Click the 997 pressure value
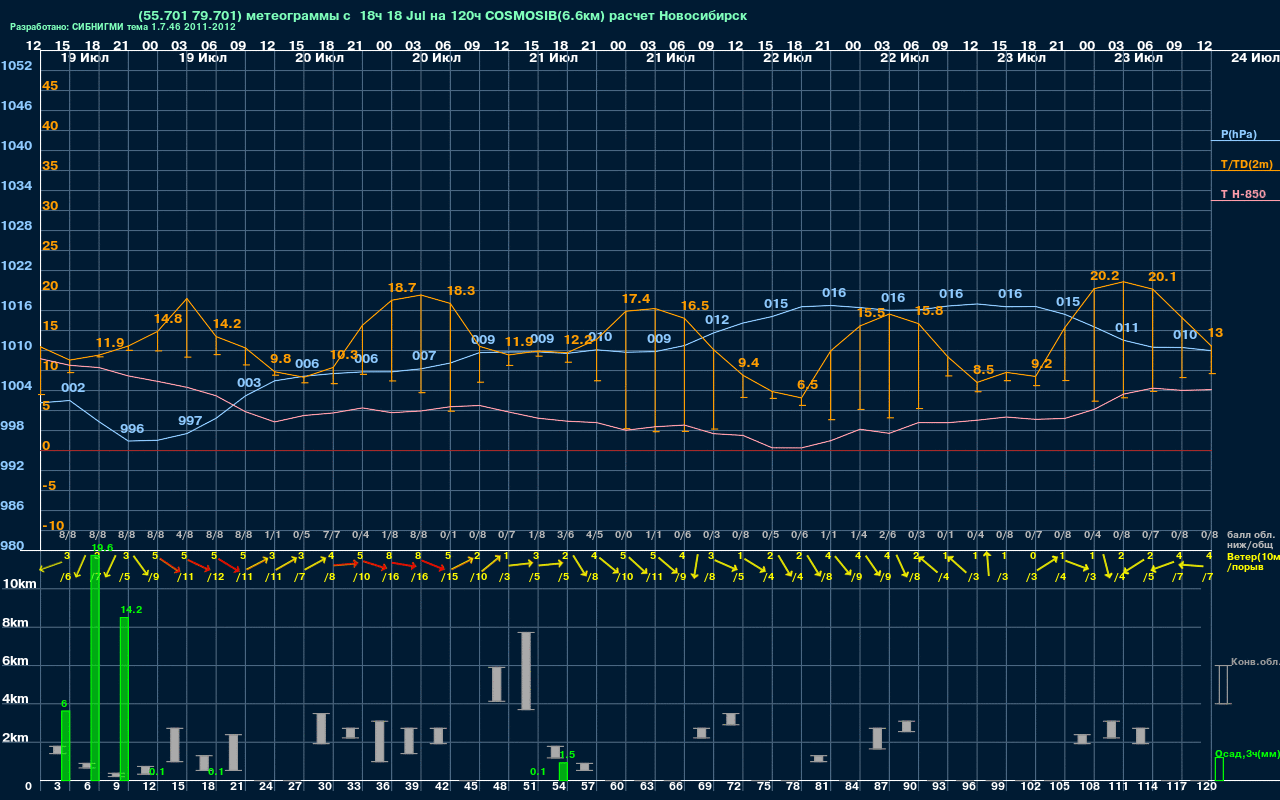Viewport: 1280px width, 800px height. (x=190, y=421)
